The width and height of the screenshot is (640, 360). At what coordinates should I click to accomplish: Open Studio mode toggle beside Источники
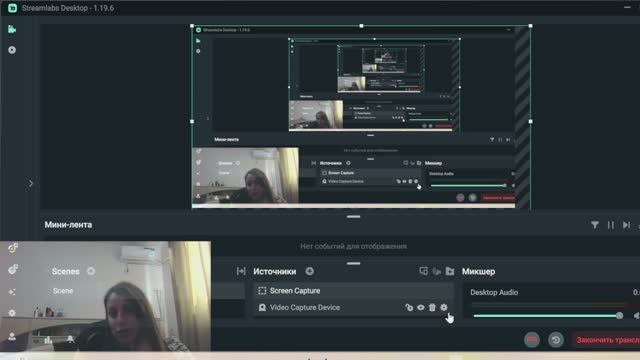pyautogui.click(x=241, y=271)
